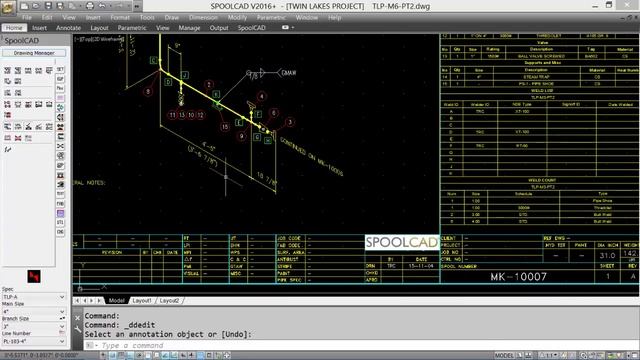Open the Main Size dropdown showing 4"
640x360 pixels.
[33, 311]
